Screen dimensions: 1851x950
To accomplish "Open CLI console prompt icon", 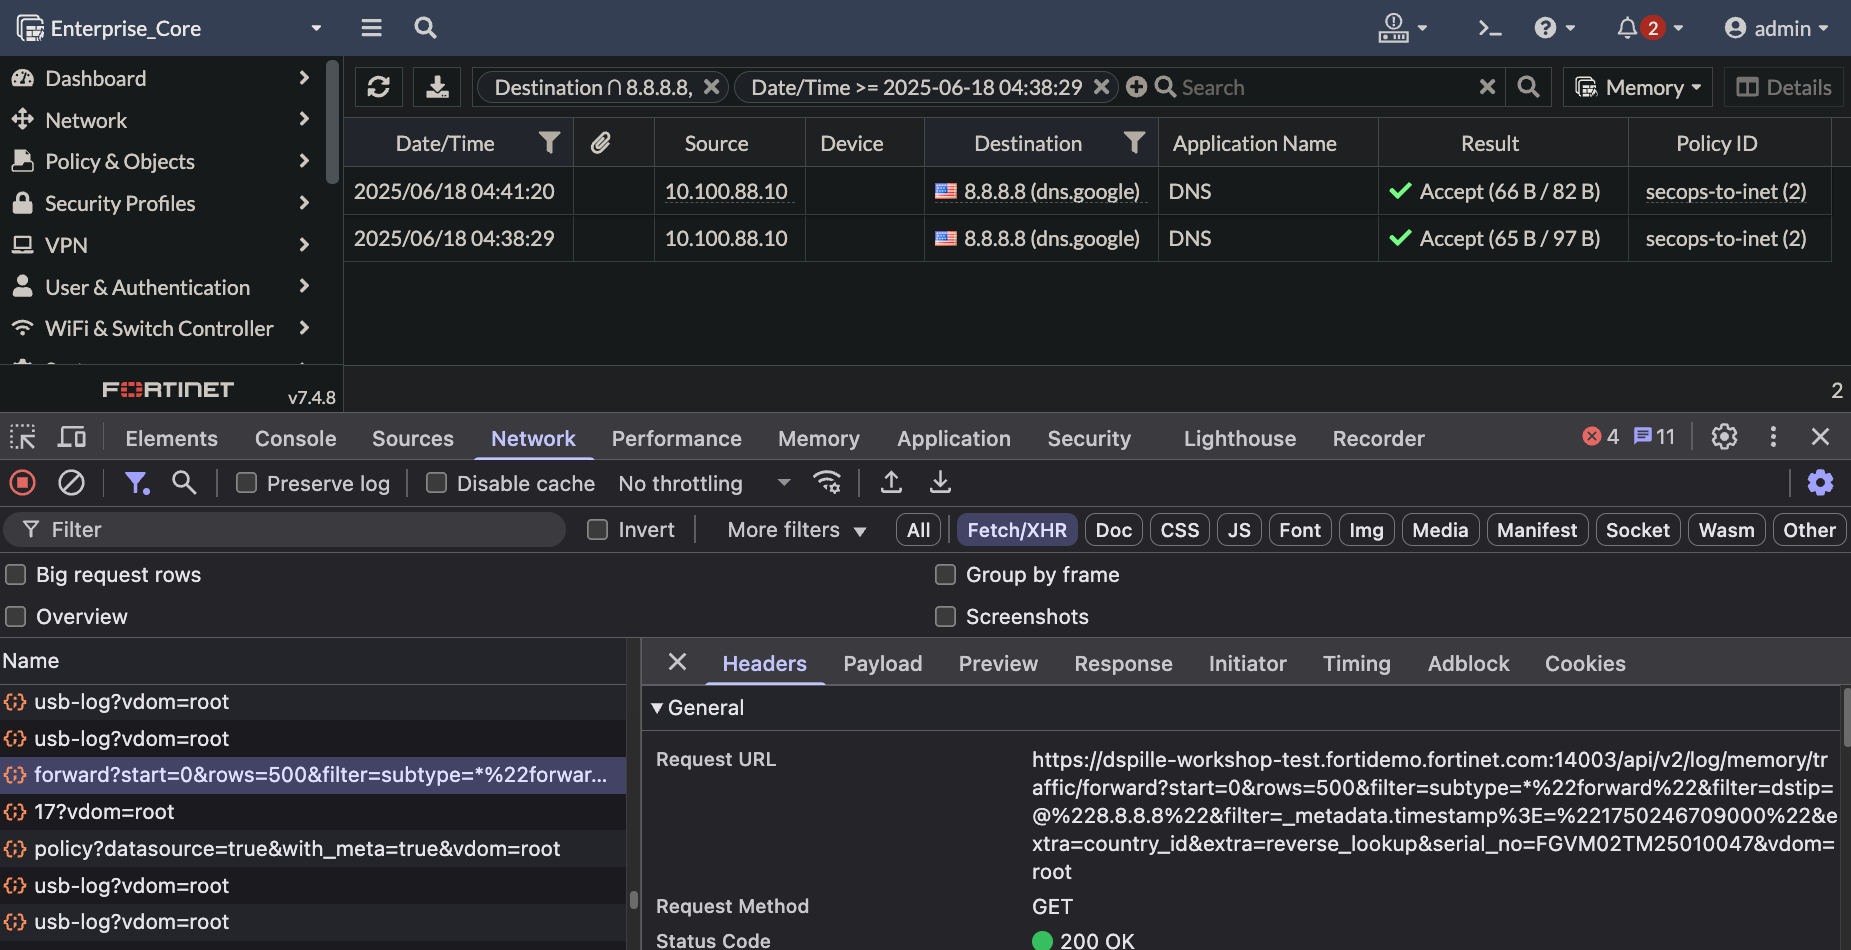I will [x=1490, y=28].
